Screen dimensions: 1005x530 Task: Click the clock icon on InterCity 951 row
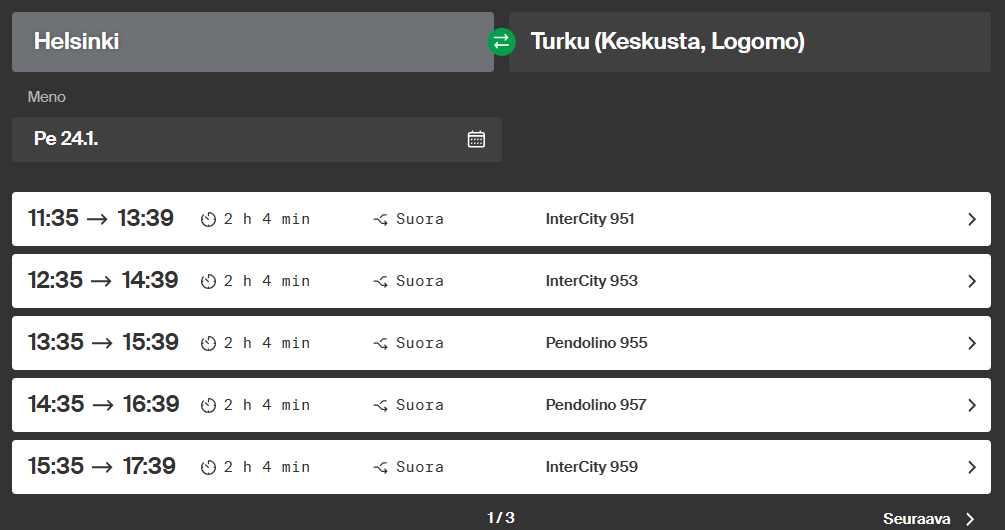[208, 220]
